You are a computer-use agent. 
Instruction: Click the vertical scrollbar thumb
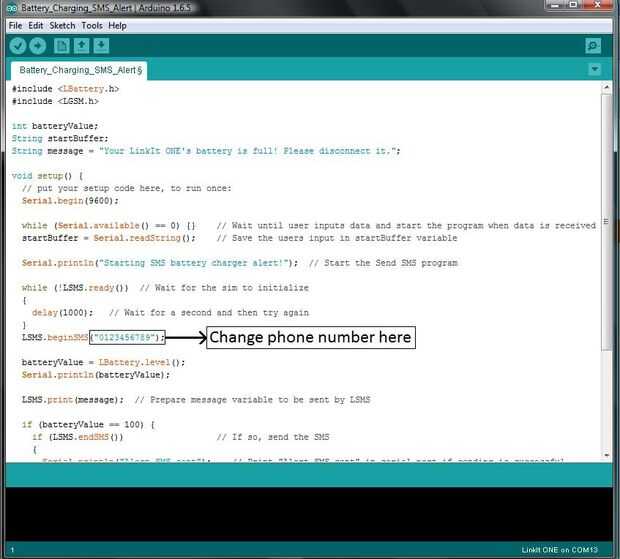point(606,221)
